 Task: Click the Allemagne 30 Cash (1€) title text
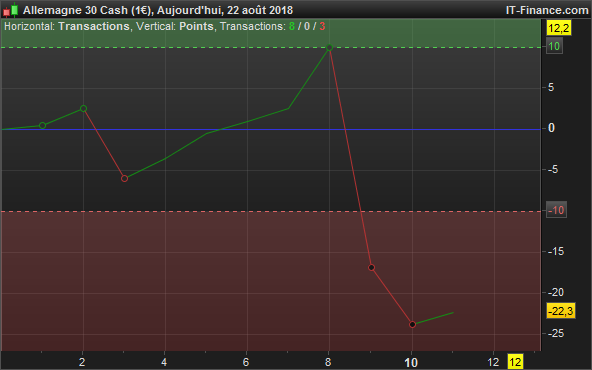(87, 10)
